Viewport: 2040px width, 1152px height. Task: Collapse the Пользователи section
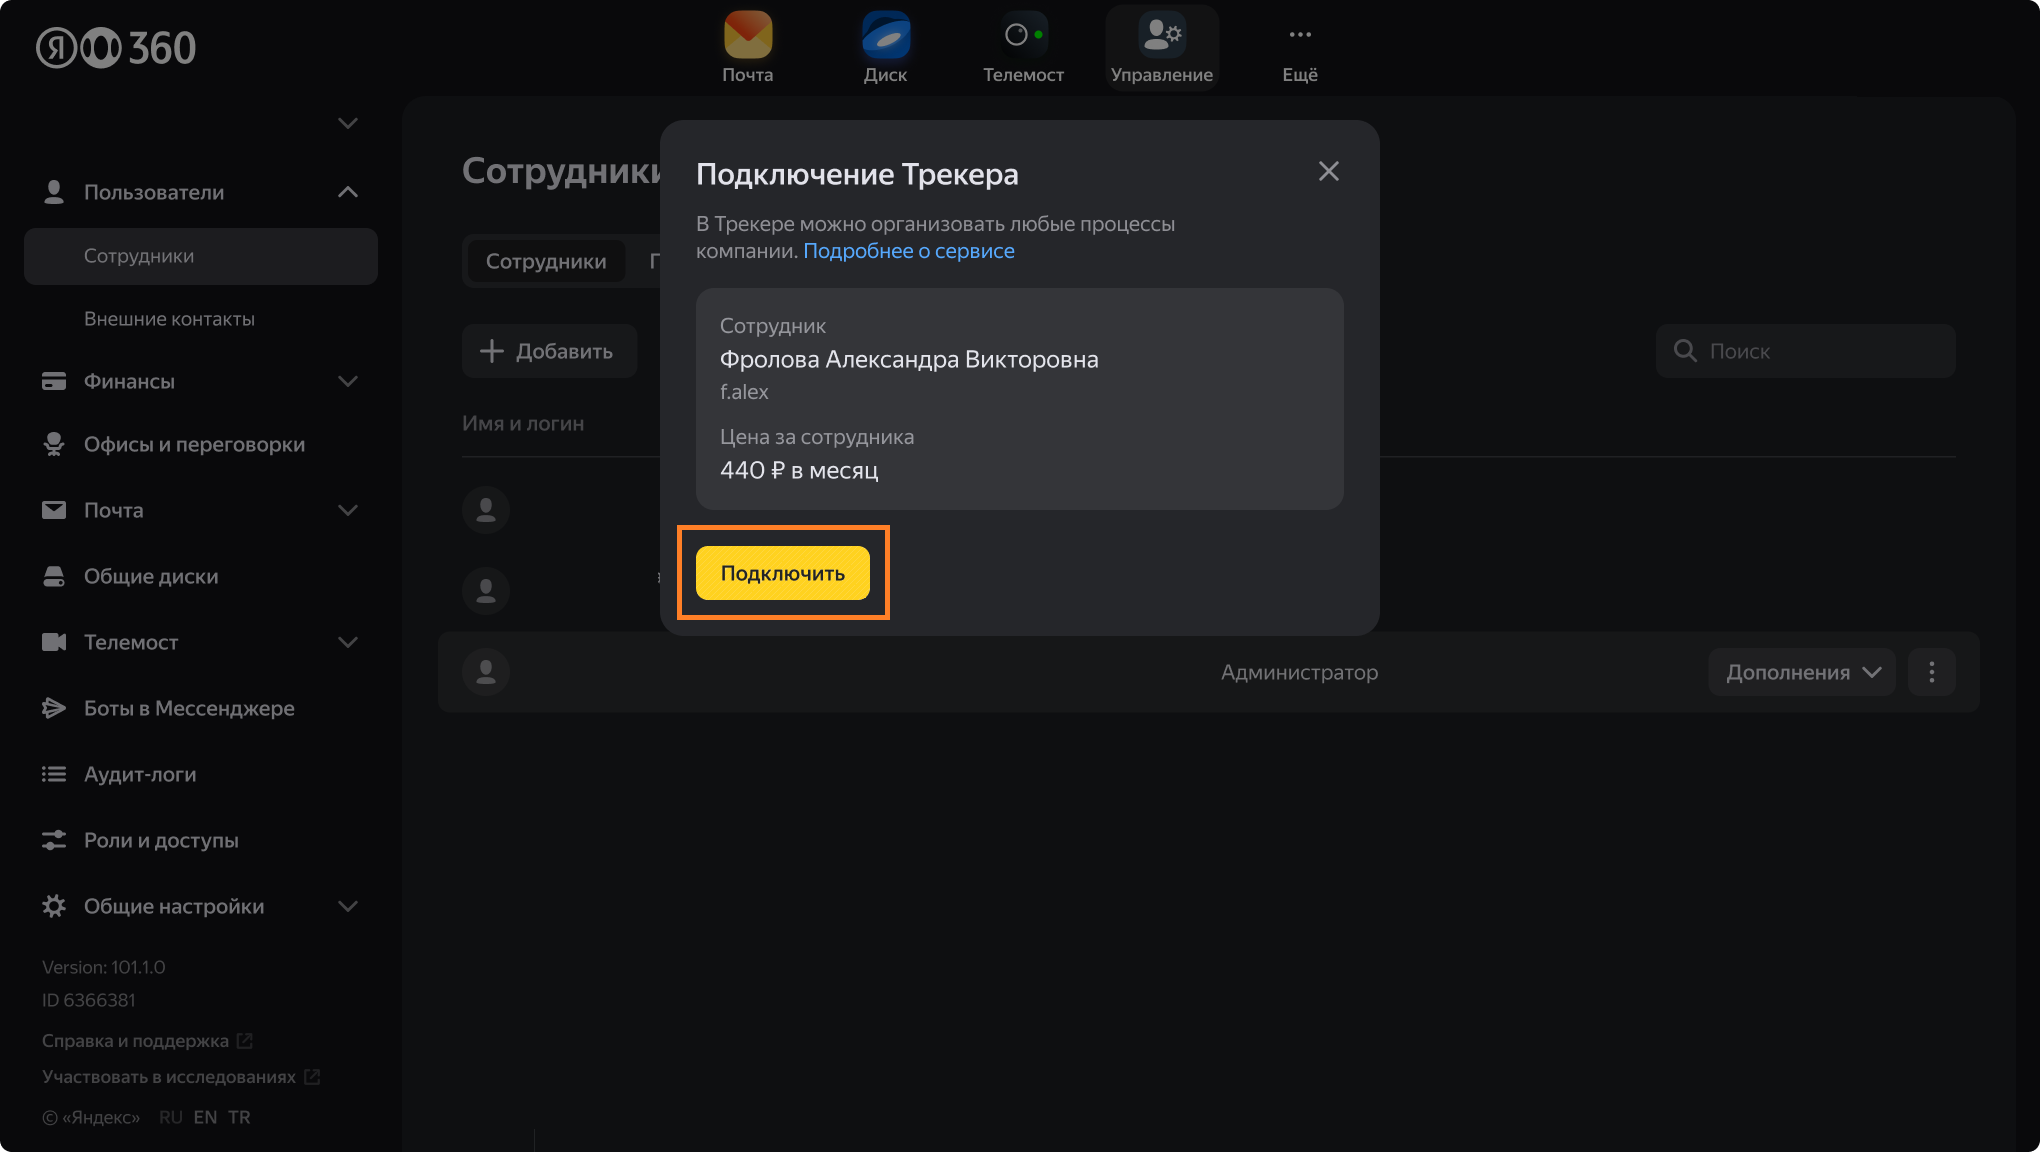348,192
